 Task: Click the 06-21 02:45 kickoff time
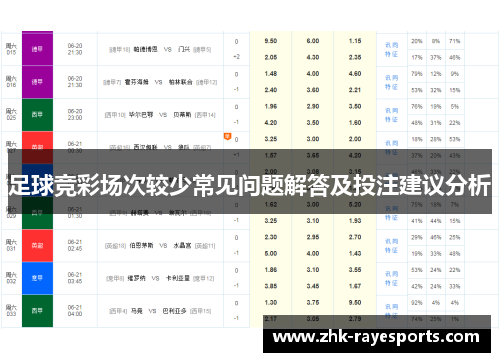click(x=75, y=245)
